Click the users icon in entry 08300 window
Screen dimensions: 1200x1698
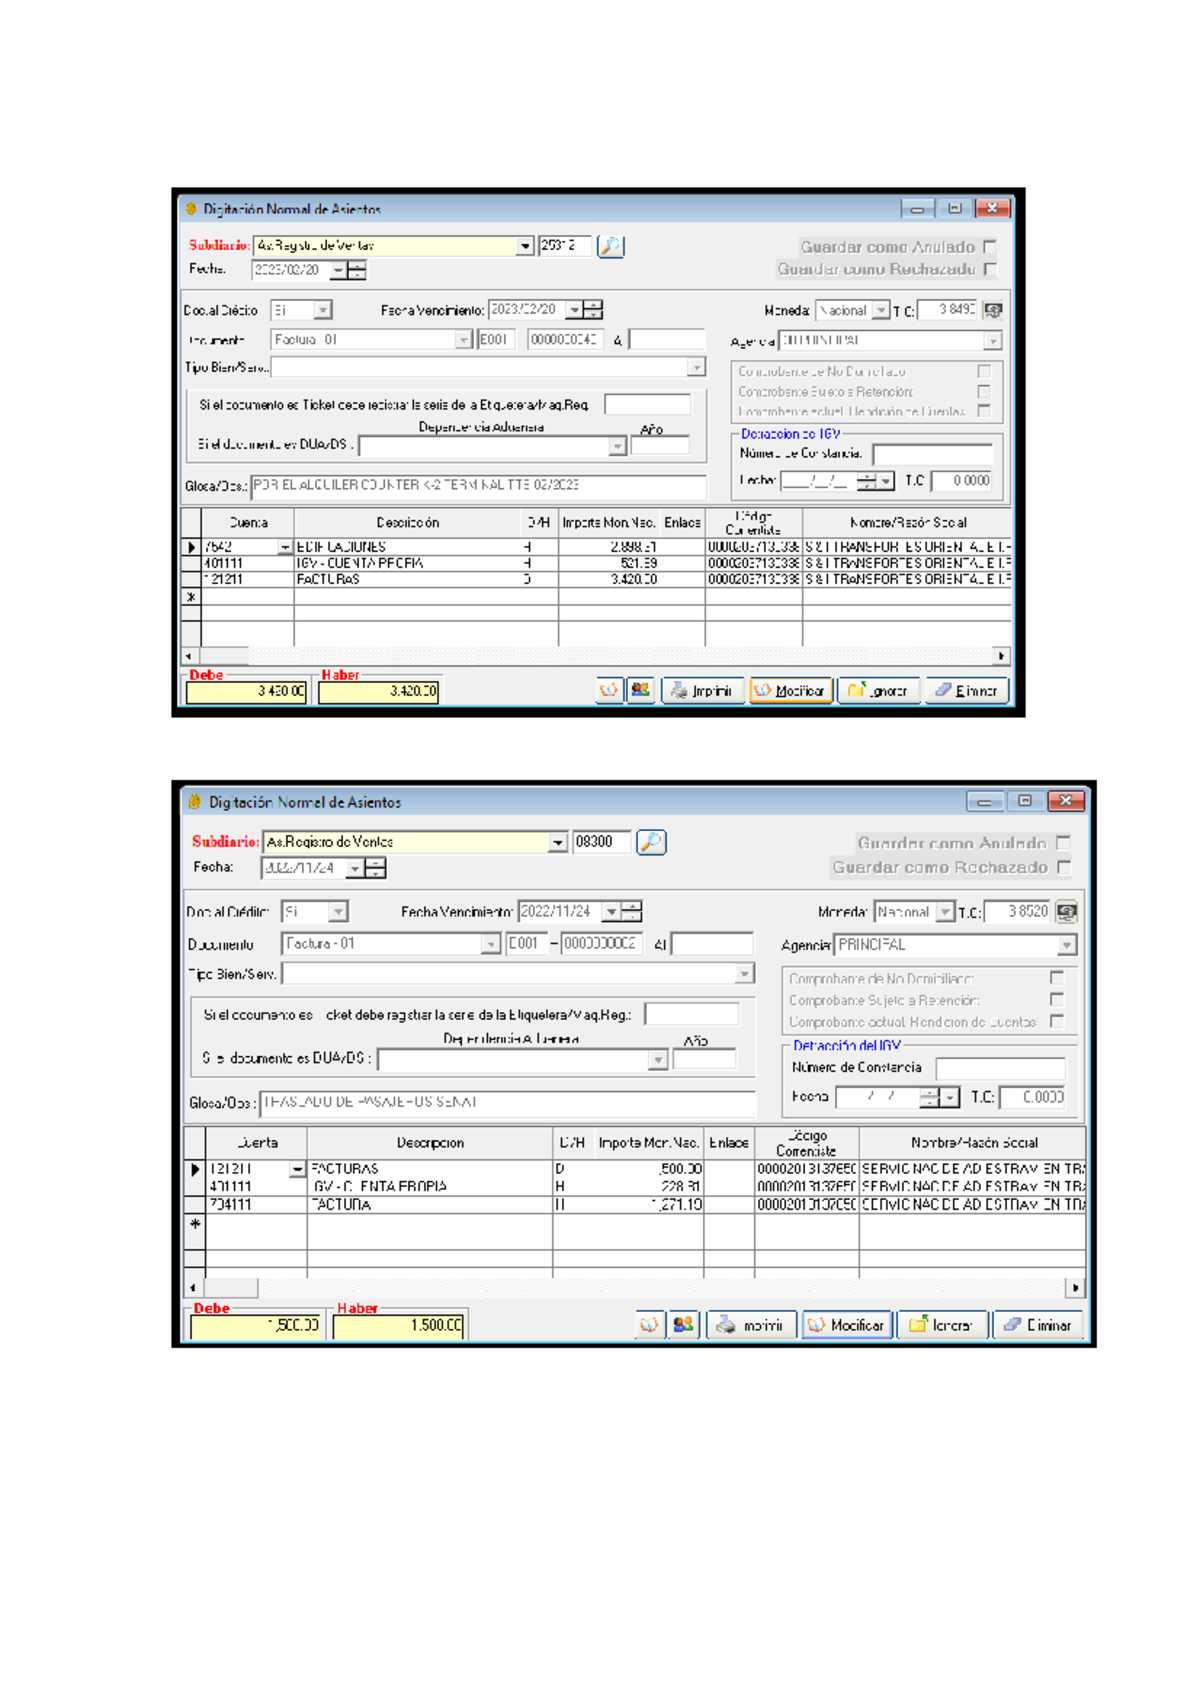tap(684, 1325)
